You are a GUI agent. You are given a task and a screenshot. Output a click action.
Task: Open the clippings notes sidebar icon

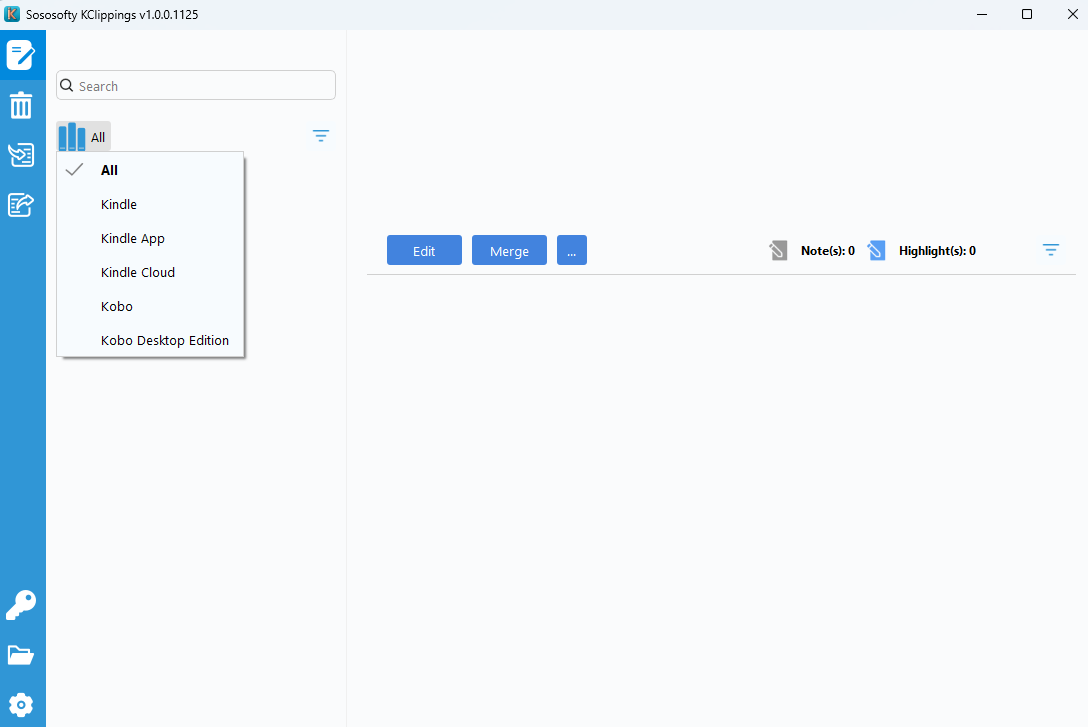point(21,55)
